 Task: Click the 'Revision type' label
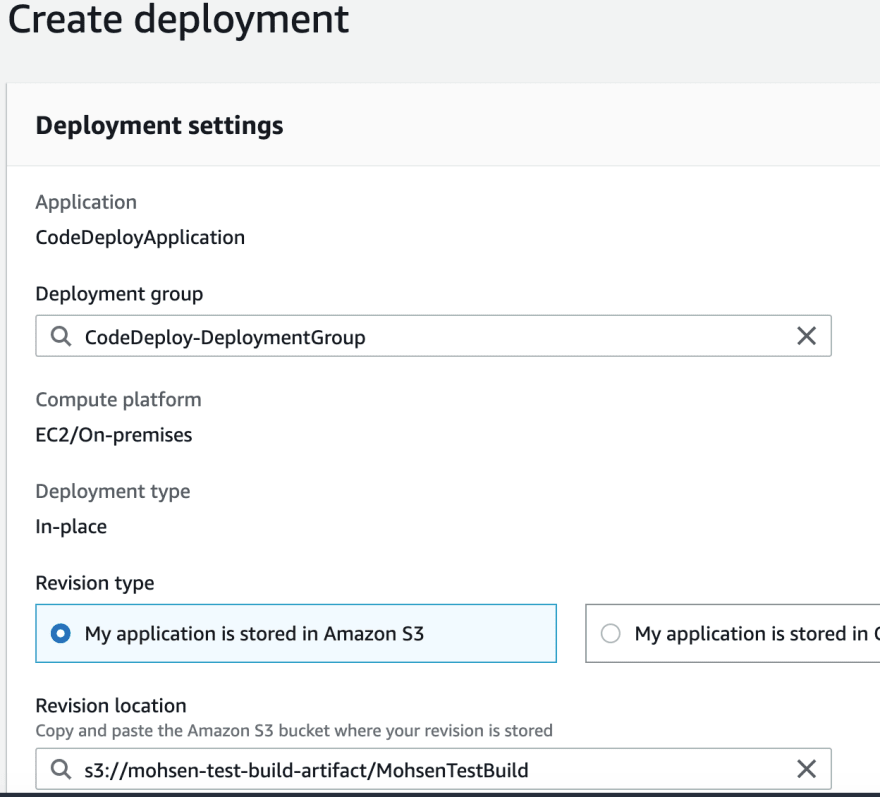(95, 583)
